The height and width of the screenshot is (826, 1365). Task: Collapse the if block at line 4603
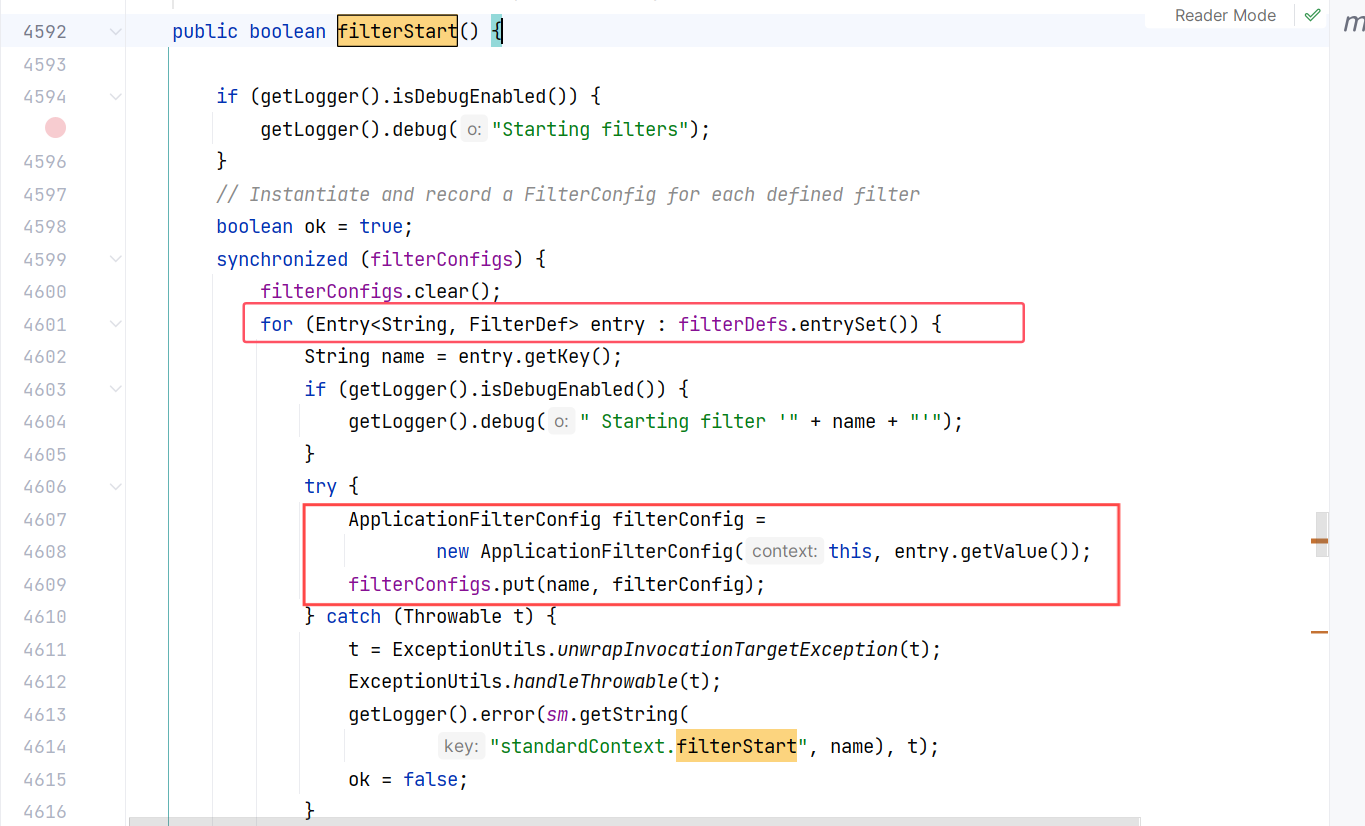(116, 389)
